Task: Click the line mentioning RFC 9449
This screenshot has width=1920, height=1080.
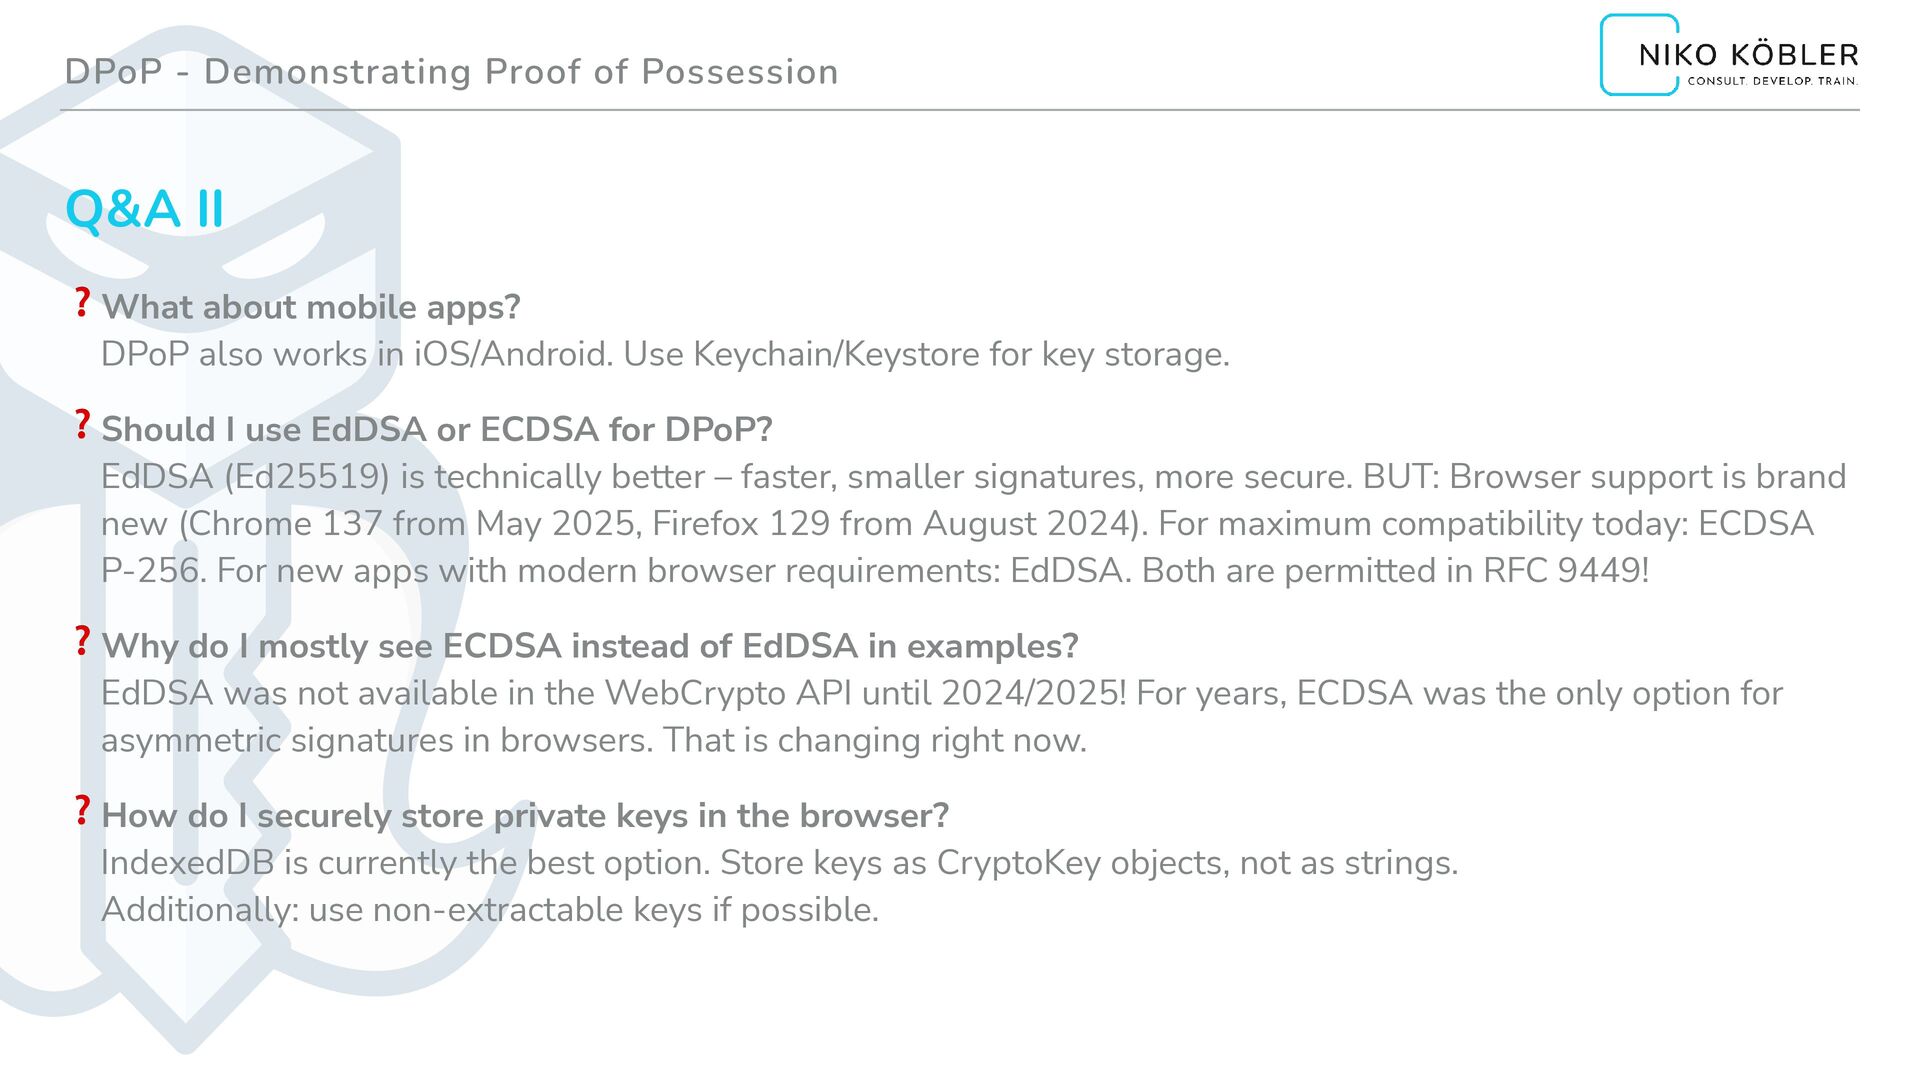Action: click(x=875, y=570)
